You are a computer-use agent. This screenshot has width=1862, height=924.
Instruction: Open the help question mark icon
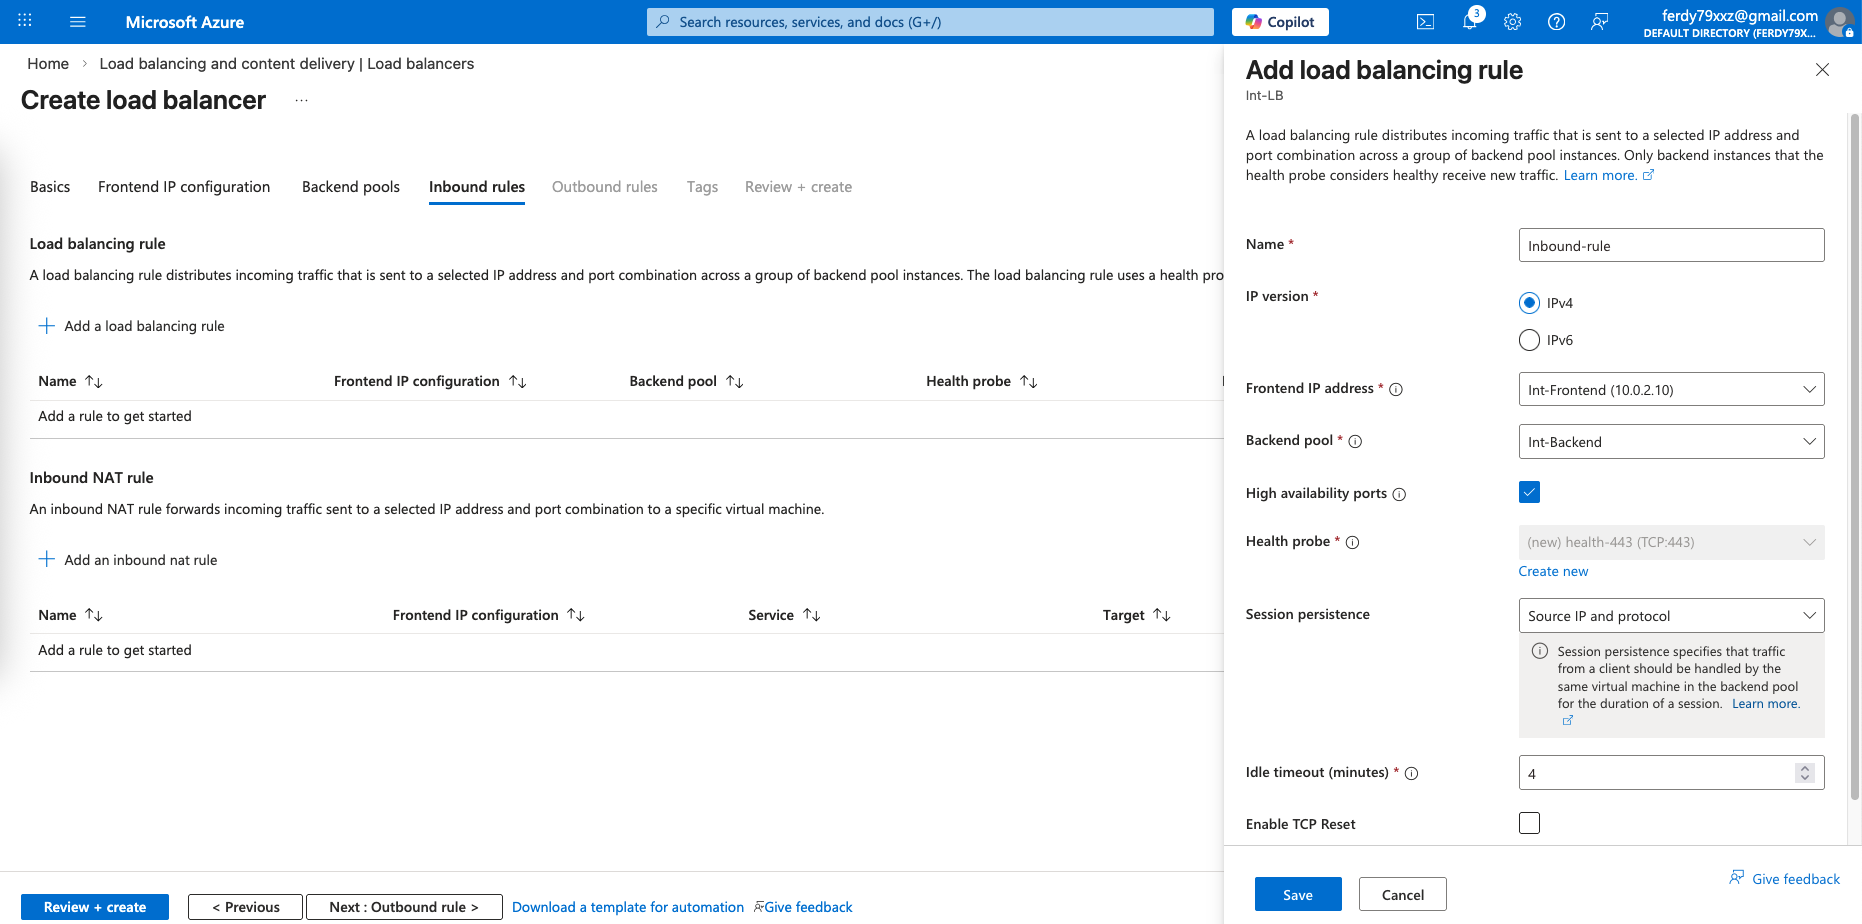click(1556, 22)
